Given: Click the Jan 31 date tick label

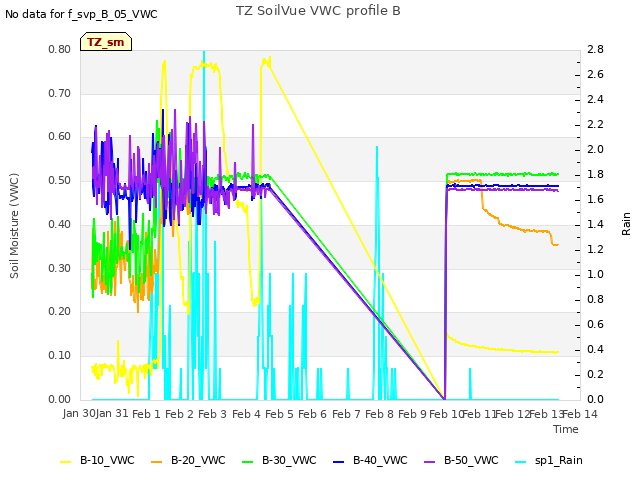Looking at the screenshot, I should [x=112, y=414].
